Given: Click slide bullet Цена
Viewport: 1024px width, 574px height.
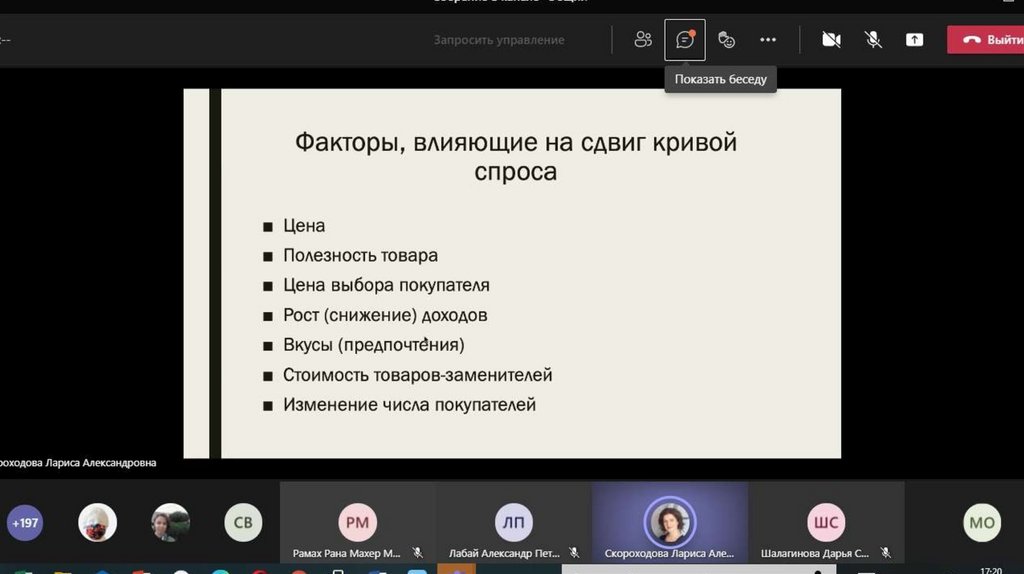Looking at the screenshot, I should pyautogui.click(x=304, y=226).
